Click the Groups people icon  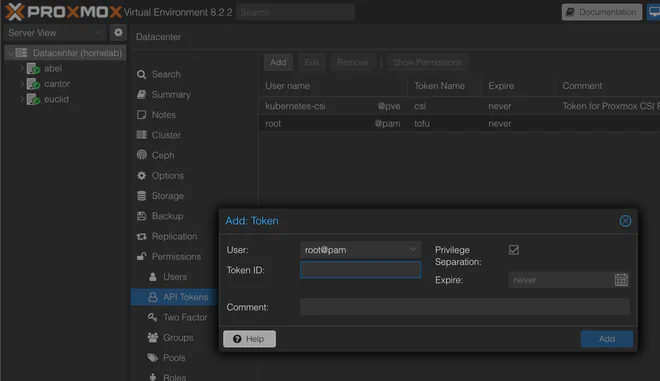pos(153,337)
